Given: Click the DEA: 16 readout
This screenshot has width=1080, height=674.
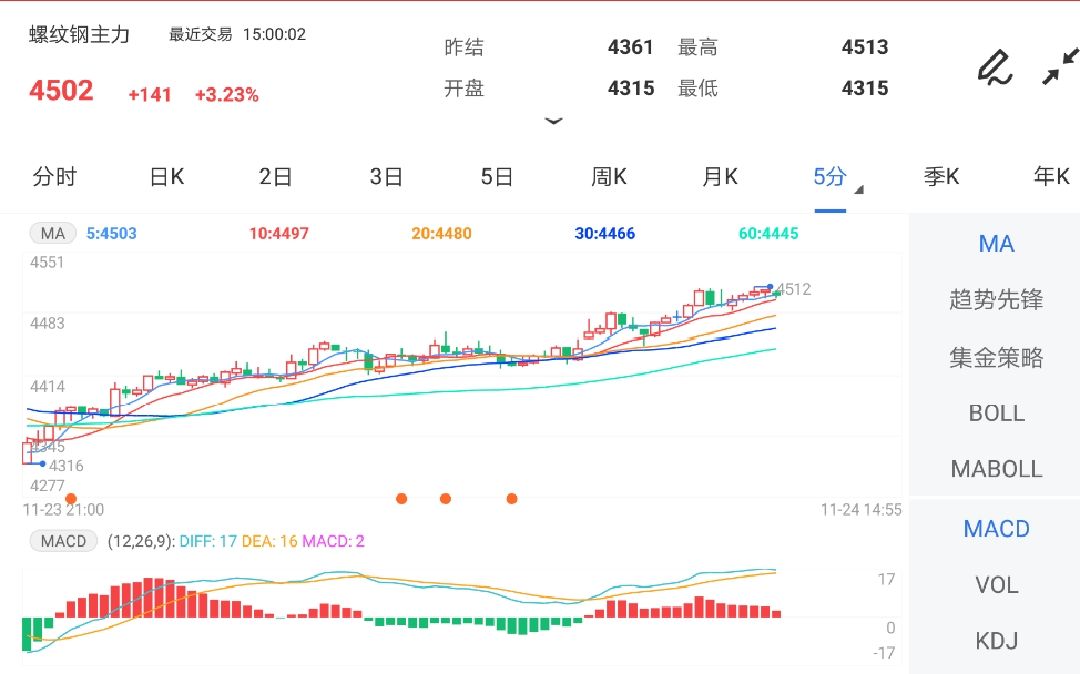Looking at the screenshot, I should (x=269, y=541).
